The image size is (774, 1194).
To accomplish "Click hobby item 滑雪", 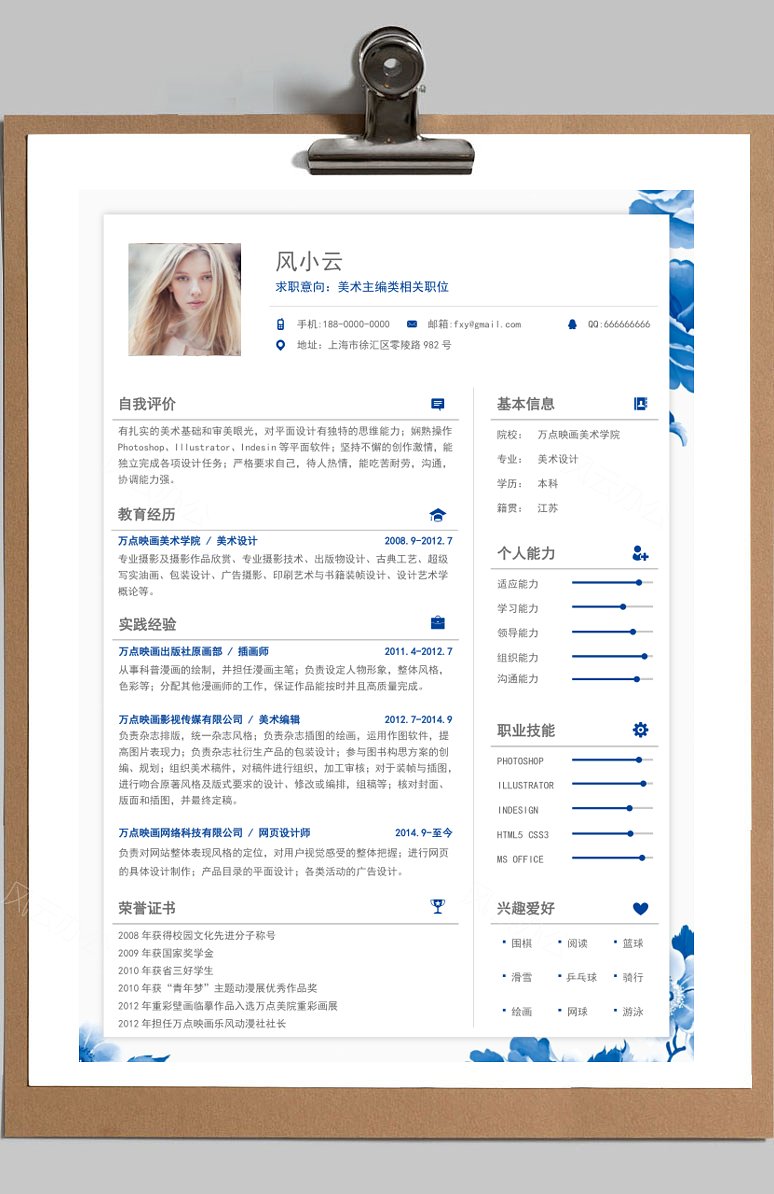I will [522, 977].
